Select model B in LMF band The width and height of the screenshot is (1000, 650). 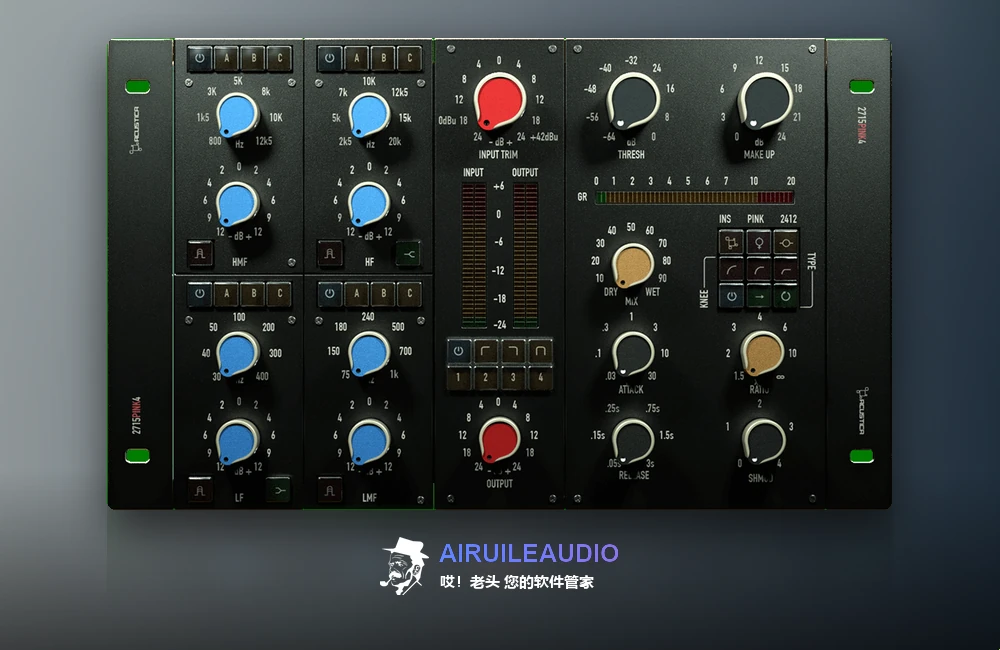[383, 294]
